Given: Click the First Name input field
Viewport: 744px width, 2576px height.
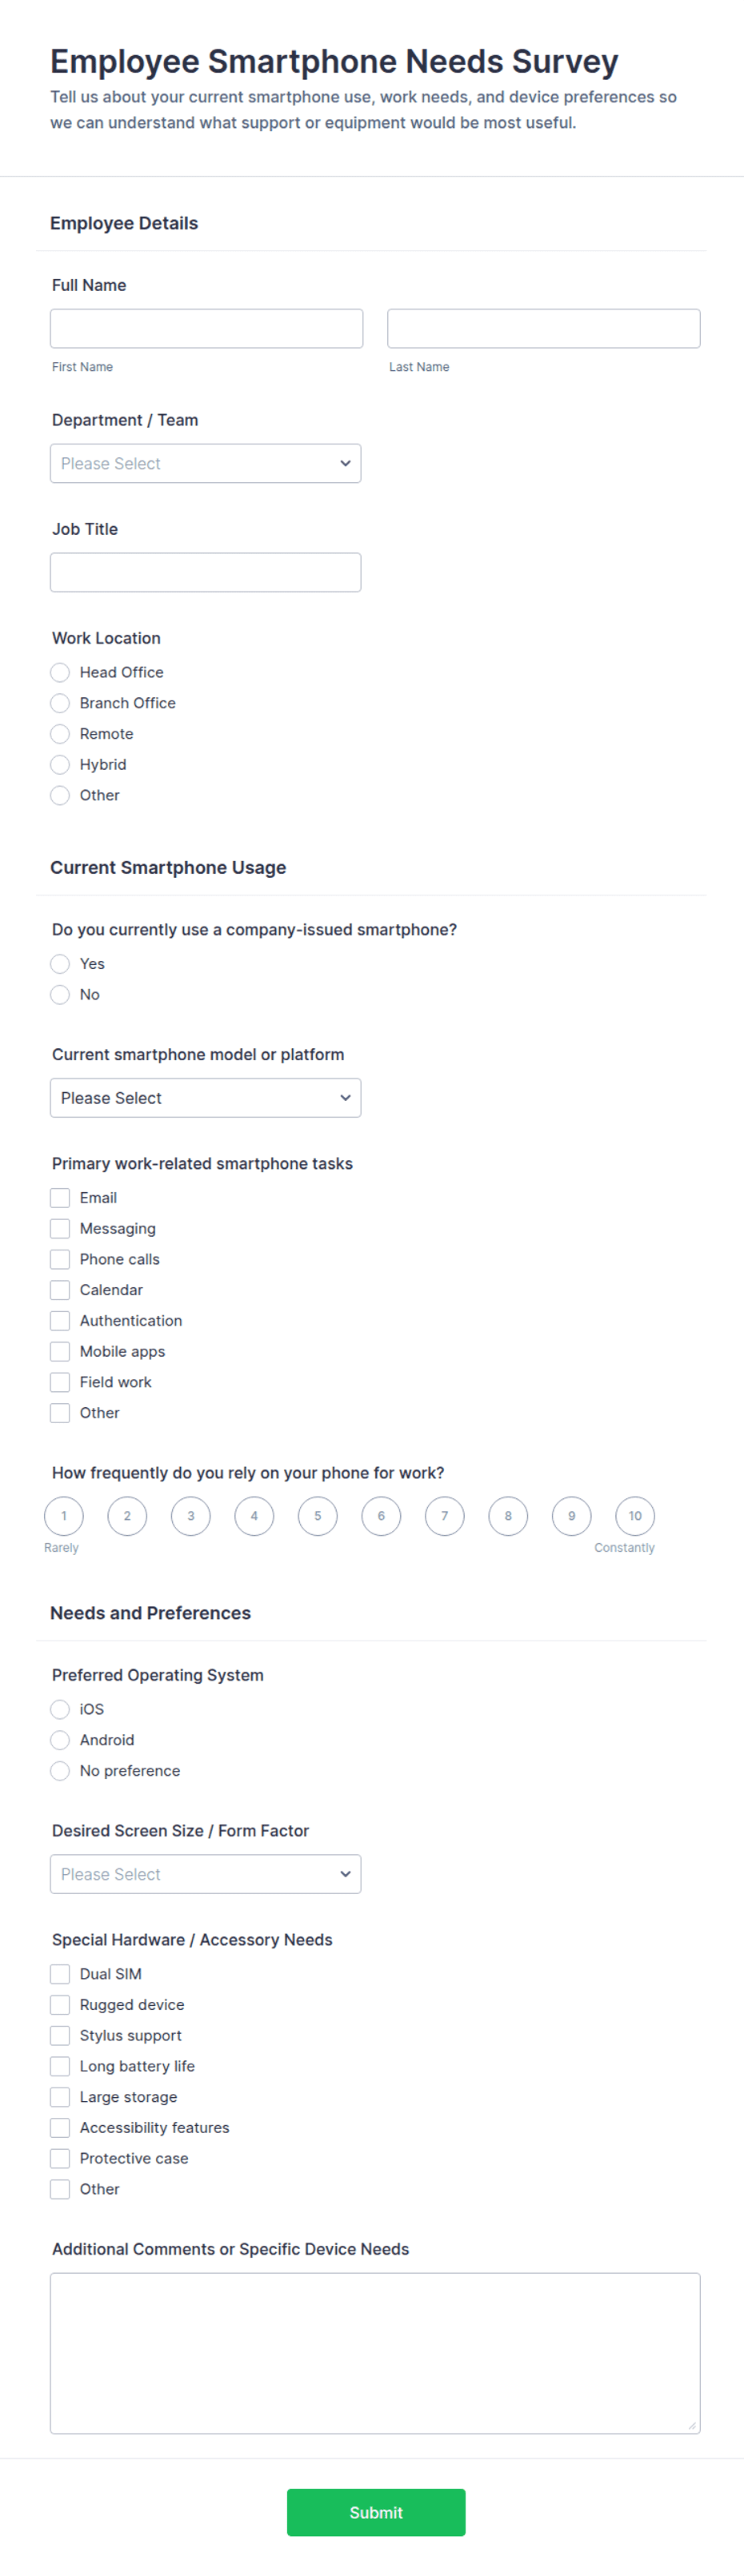Looking at the screenshot, I should (206, 328).
